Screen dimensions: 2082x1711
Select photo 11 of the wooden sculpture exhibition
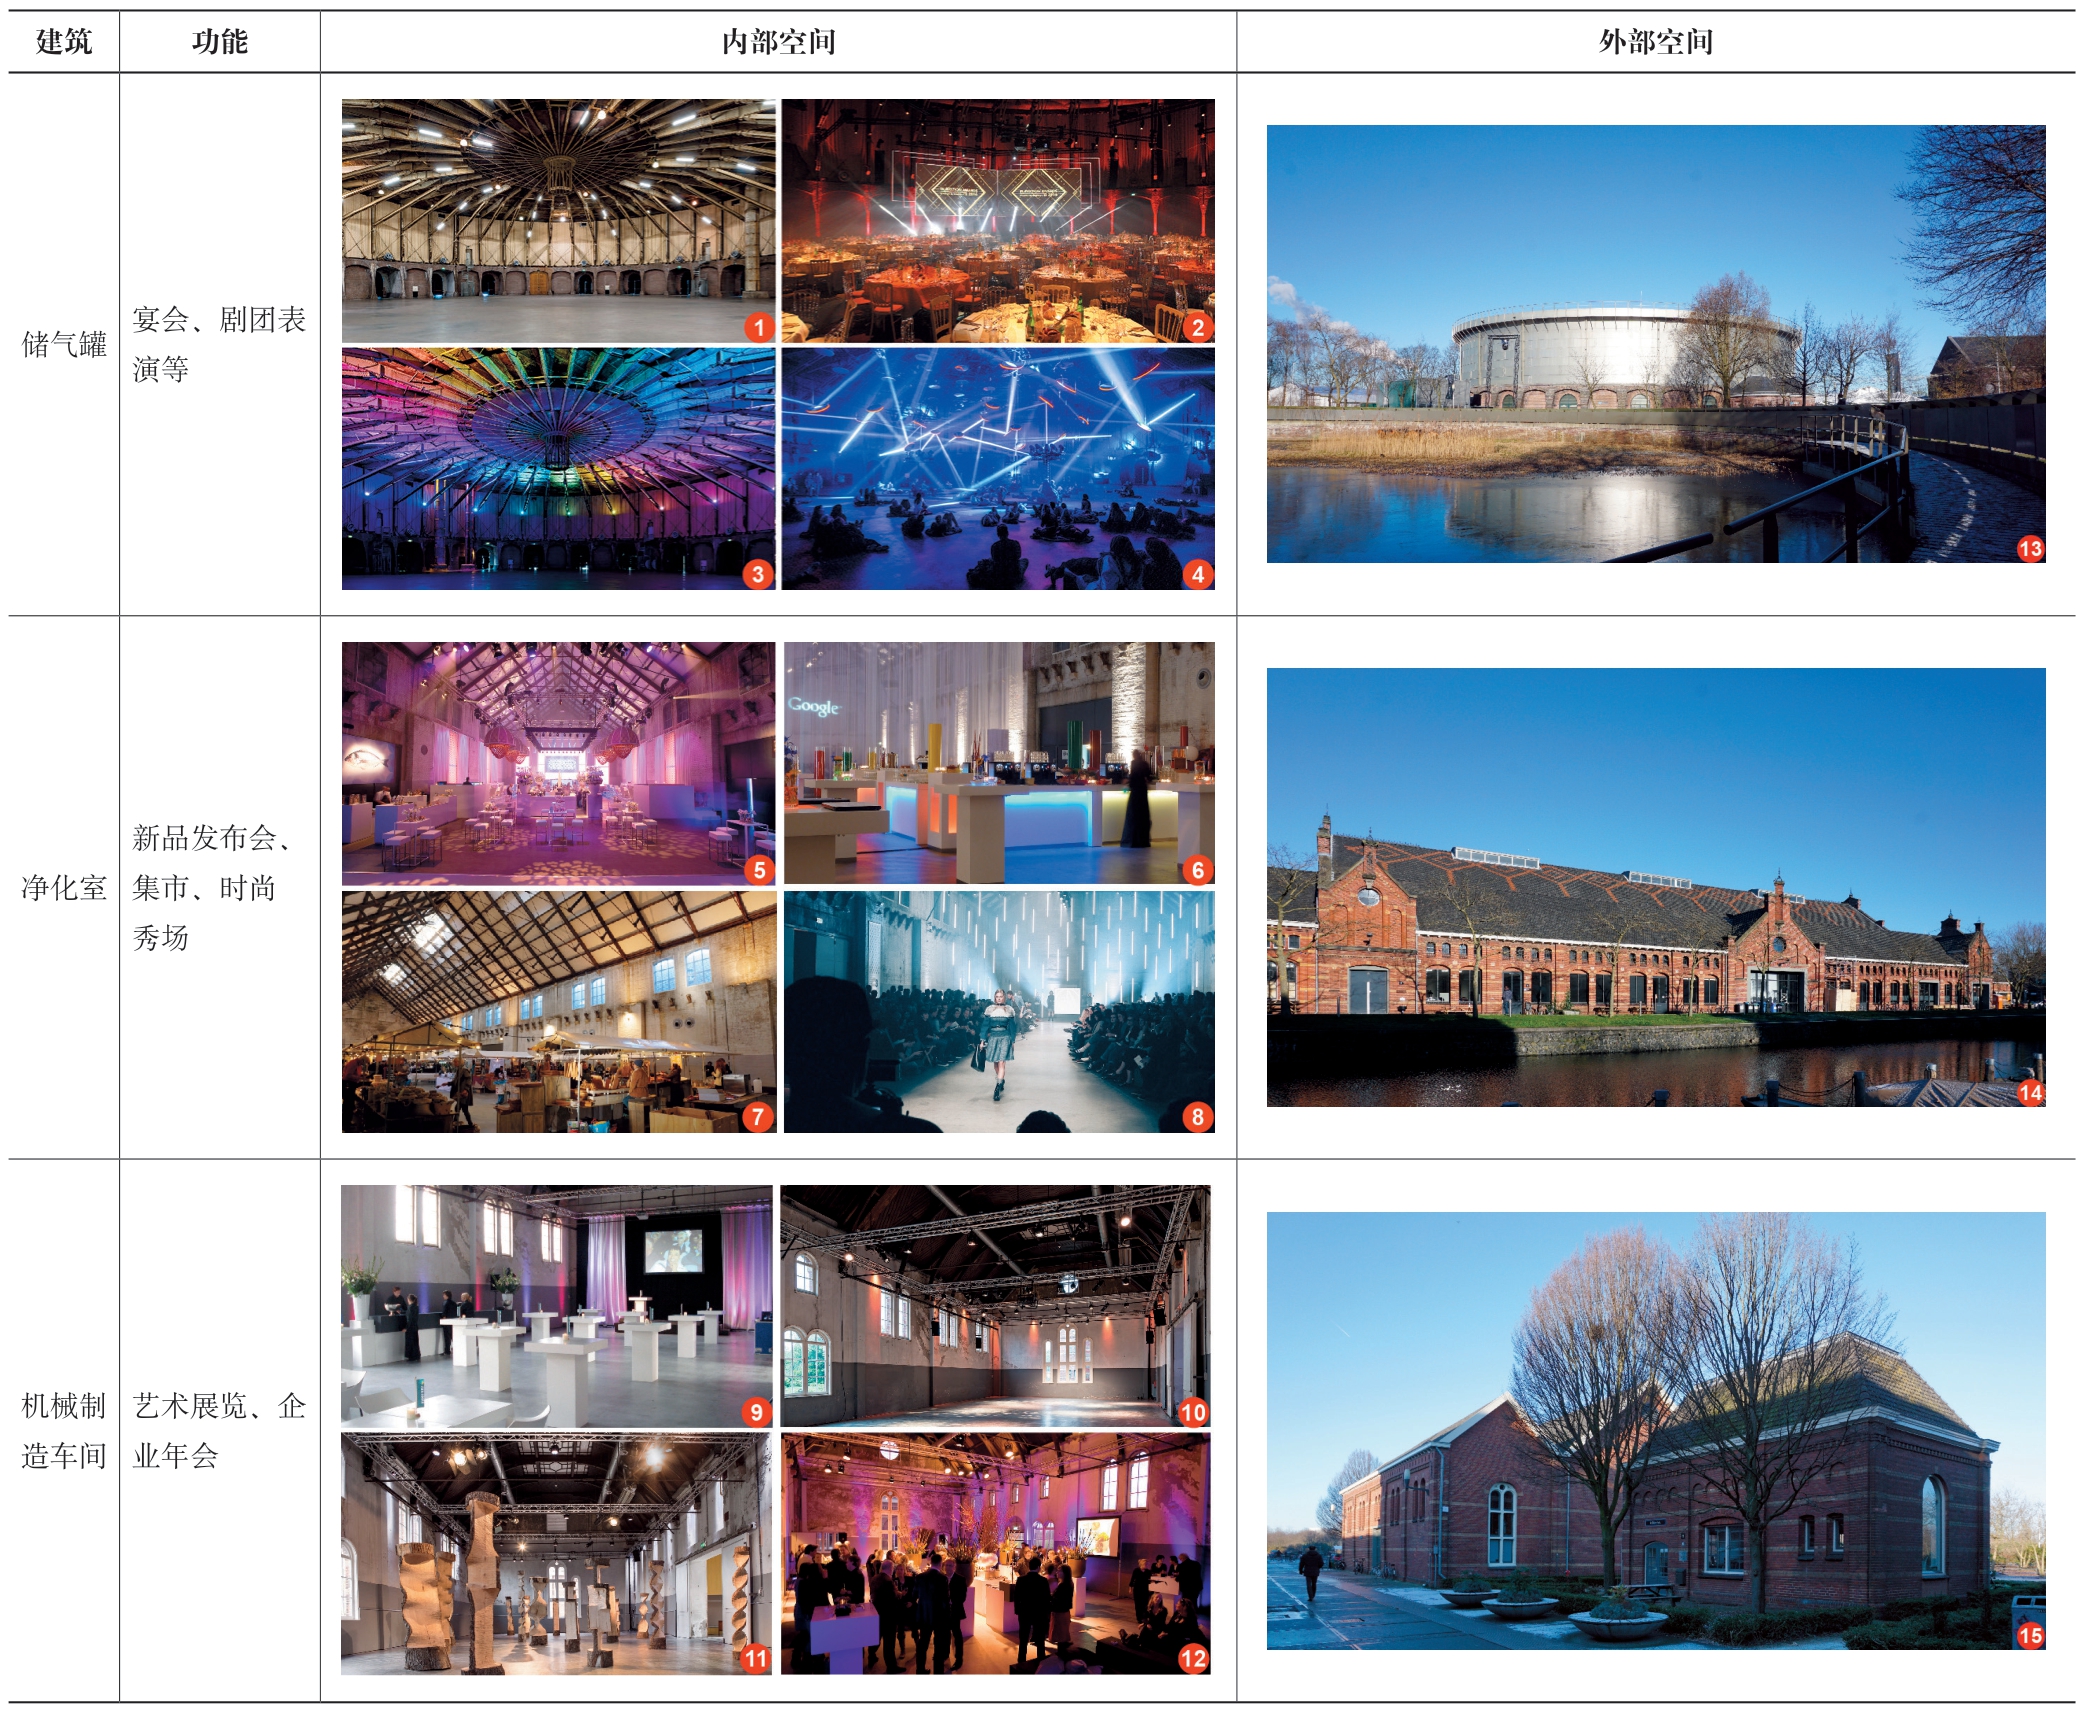pyautogui.click(x=556, y=1554)
